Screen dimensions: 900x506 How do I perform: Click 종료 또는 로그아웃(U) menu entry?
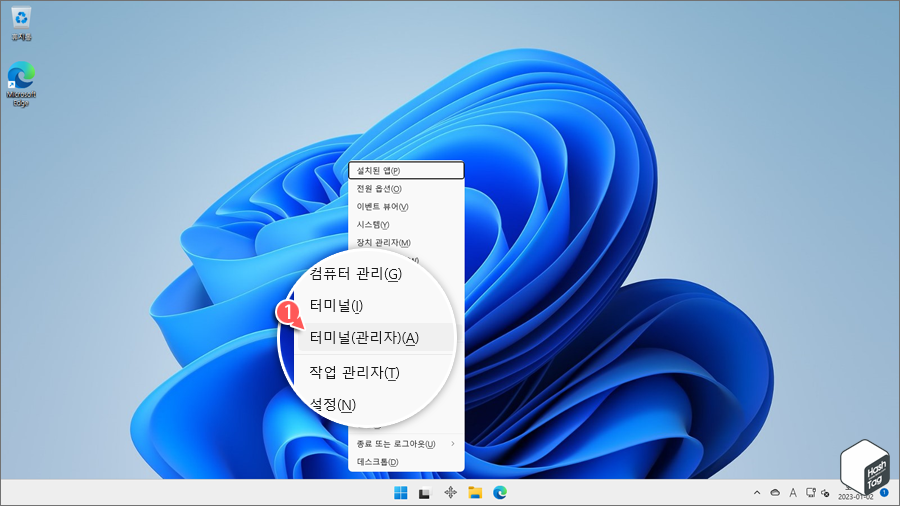coord(406,443)
